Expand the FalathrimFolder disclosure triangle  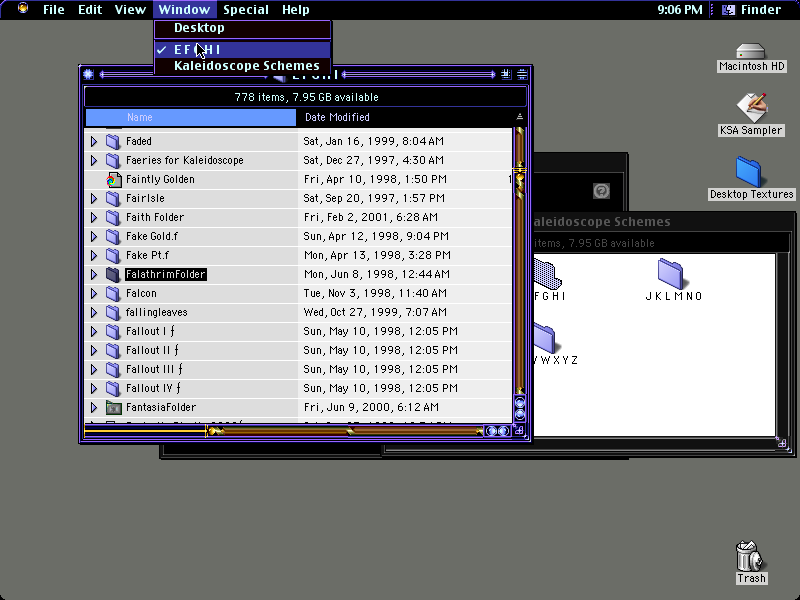click(94, 274)
